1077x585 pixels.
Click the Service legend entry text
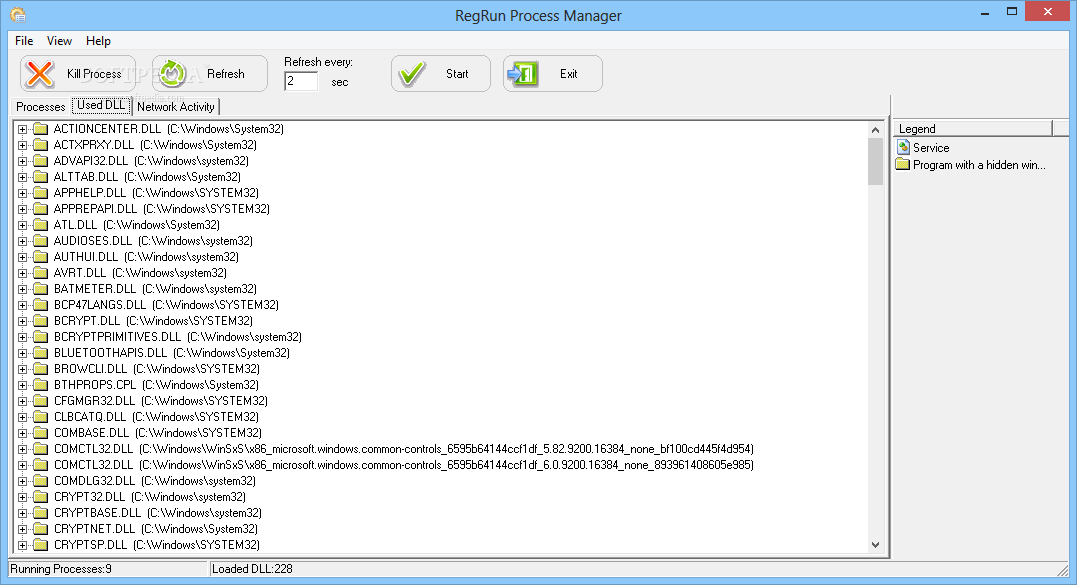[931, 148]
